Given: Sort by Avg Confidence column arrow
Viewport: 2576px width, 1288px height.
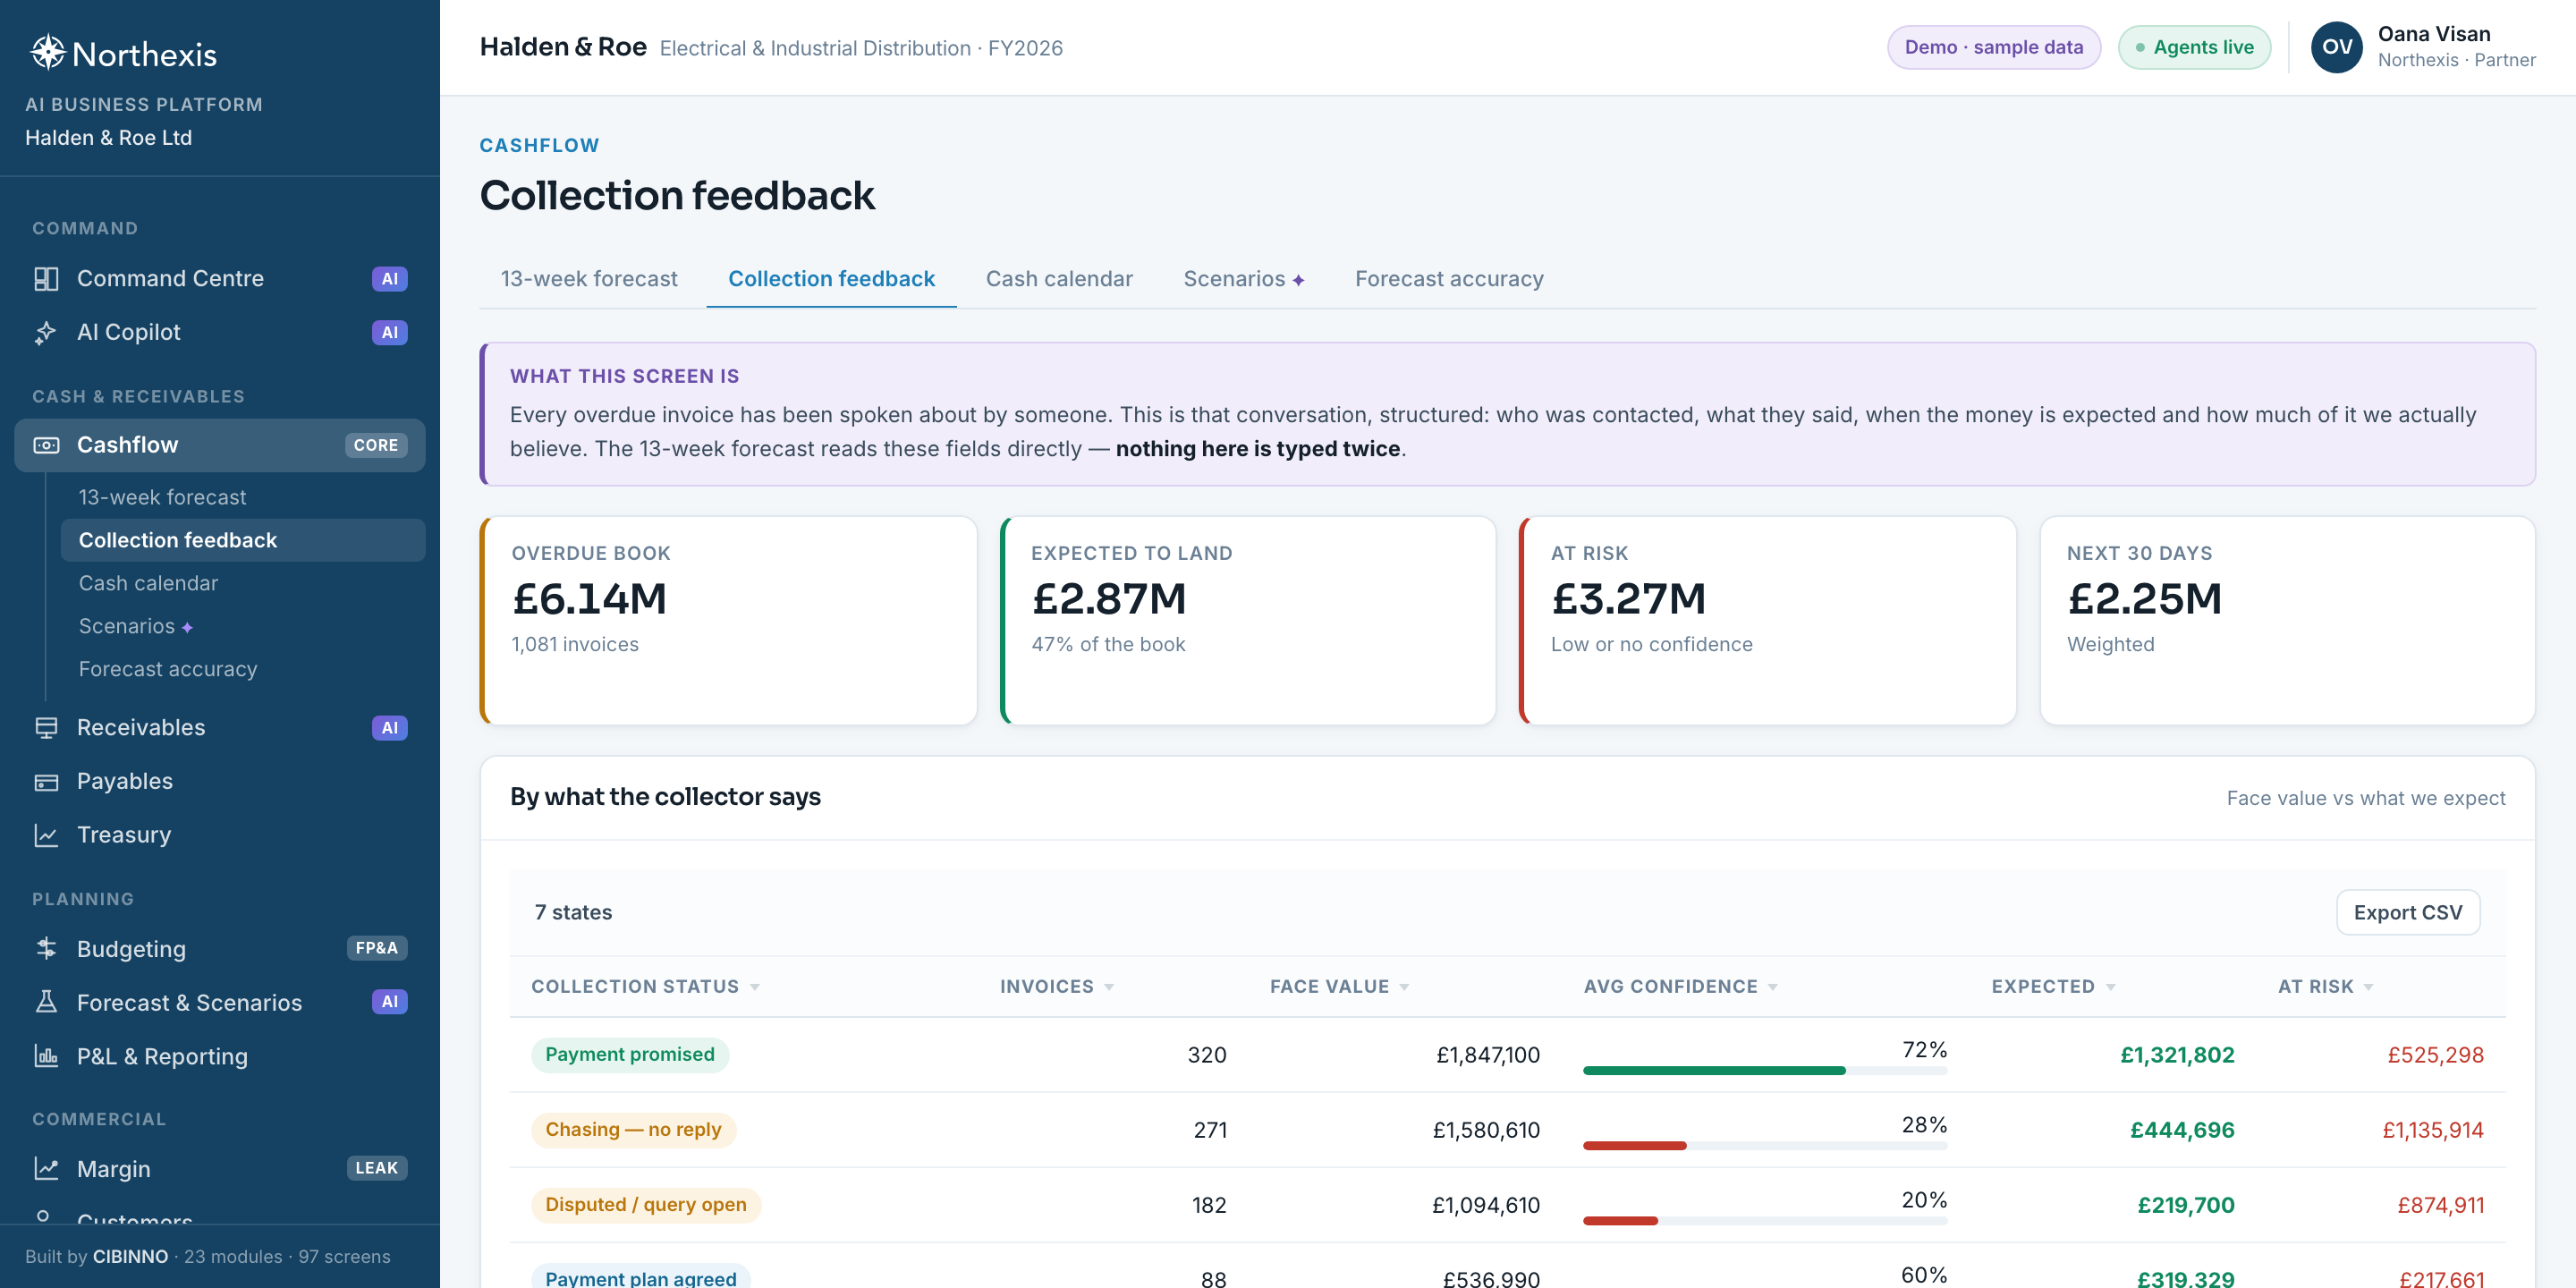Looking at the screenshot, I should click(1773, 987).
